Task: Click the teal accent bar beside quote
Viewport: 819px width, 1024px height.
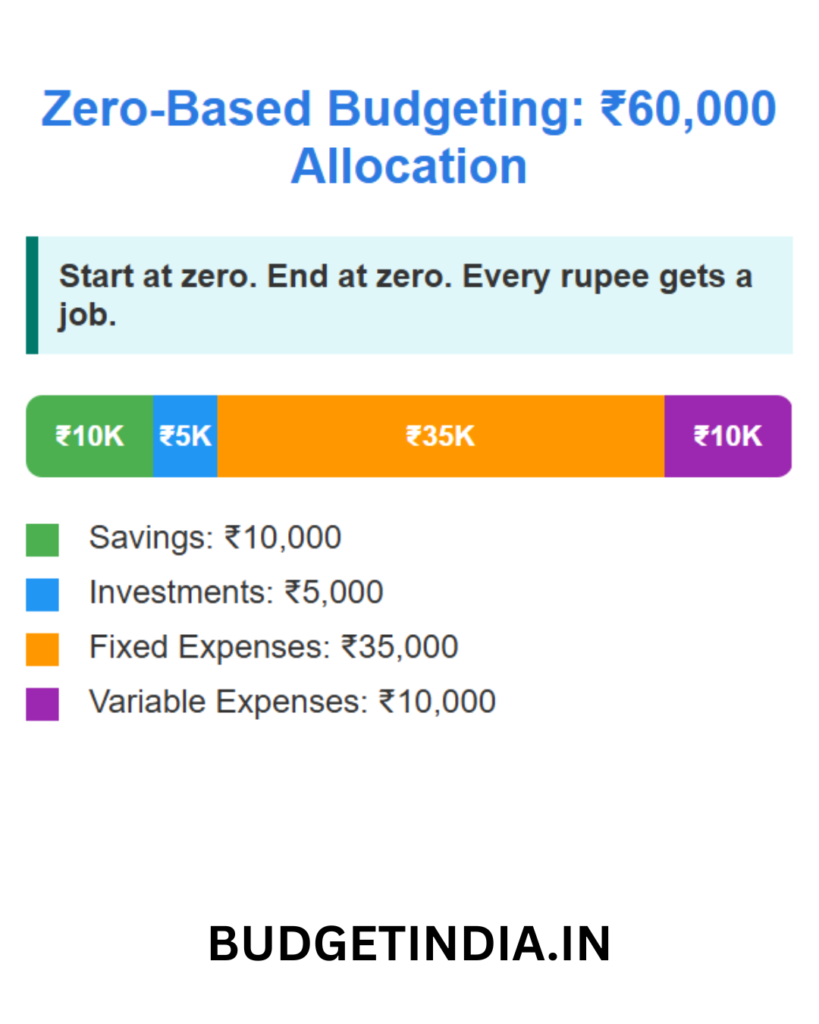Action: tap(32, 295)
